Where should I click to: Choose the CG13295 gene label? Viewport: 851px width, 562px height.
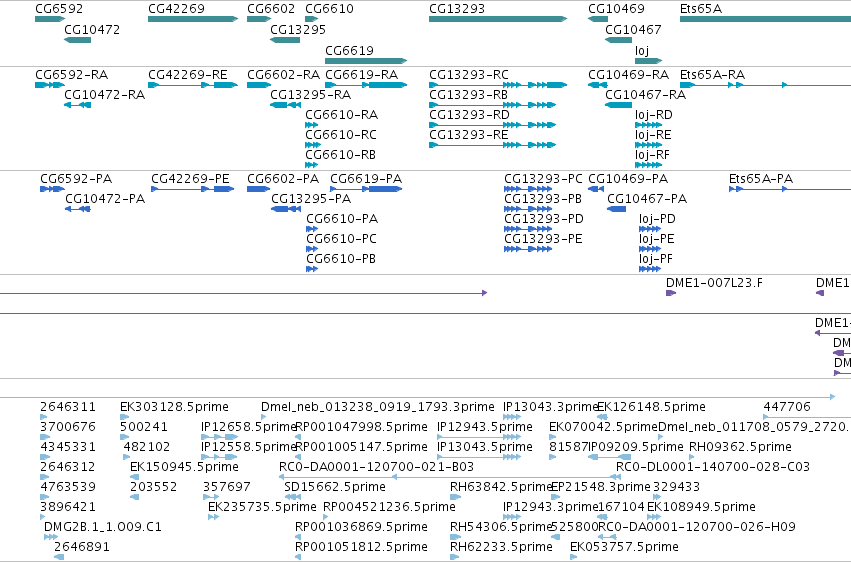298,30
